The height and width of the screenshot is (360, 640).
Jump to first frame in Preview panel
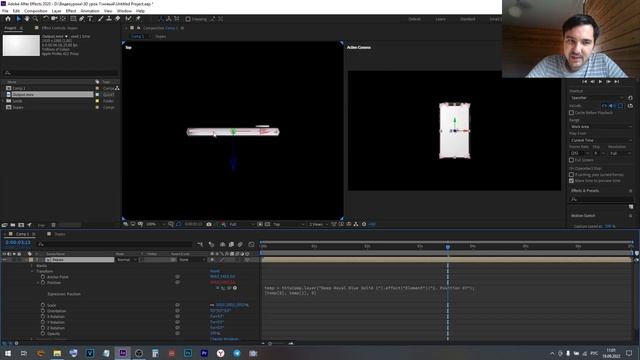click(x=584, y=82)
